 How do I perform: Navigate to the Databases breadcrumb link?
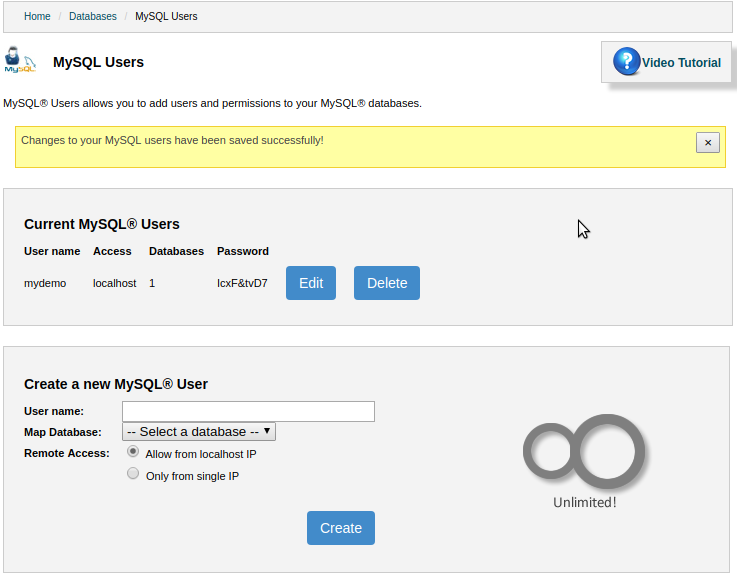[93, 16]
